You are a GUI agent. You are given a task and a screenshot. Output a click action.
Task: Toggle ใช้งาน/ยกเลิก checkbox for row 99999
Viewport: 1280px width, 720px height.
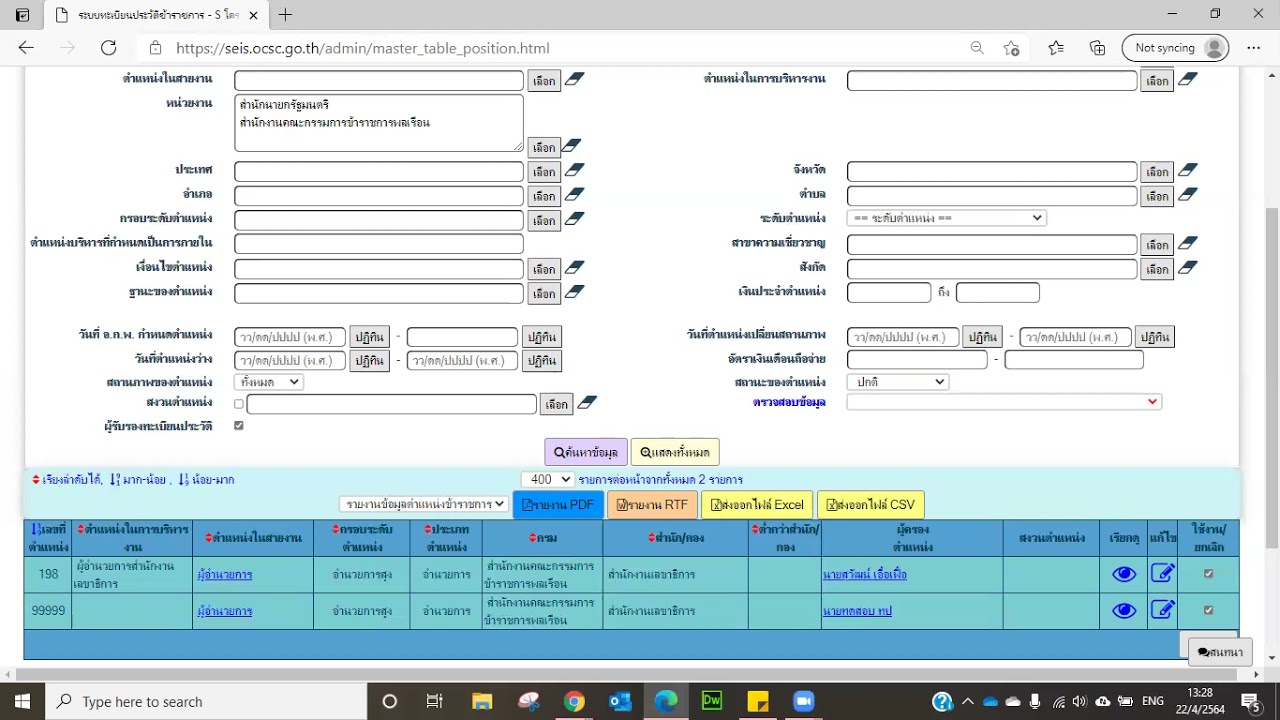[1208, 610]
